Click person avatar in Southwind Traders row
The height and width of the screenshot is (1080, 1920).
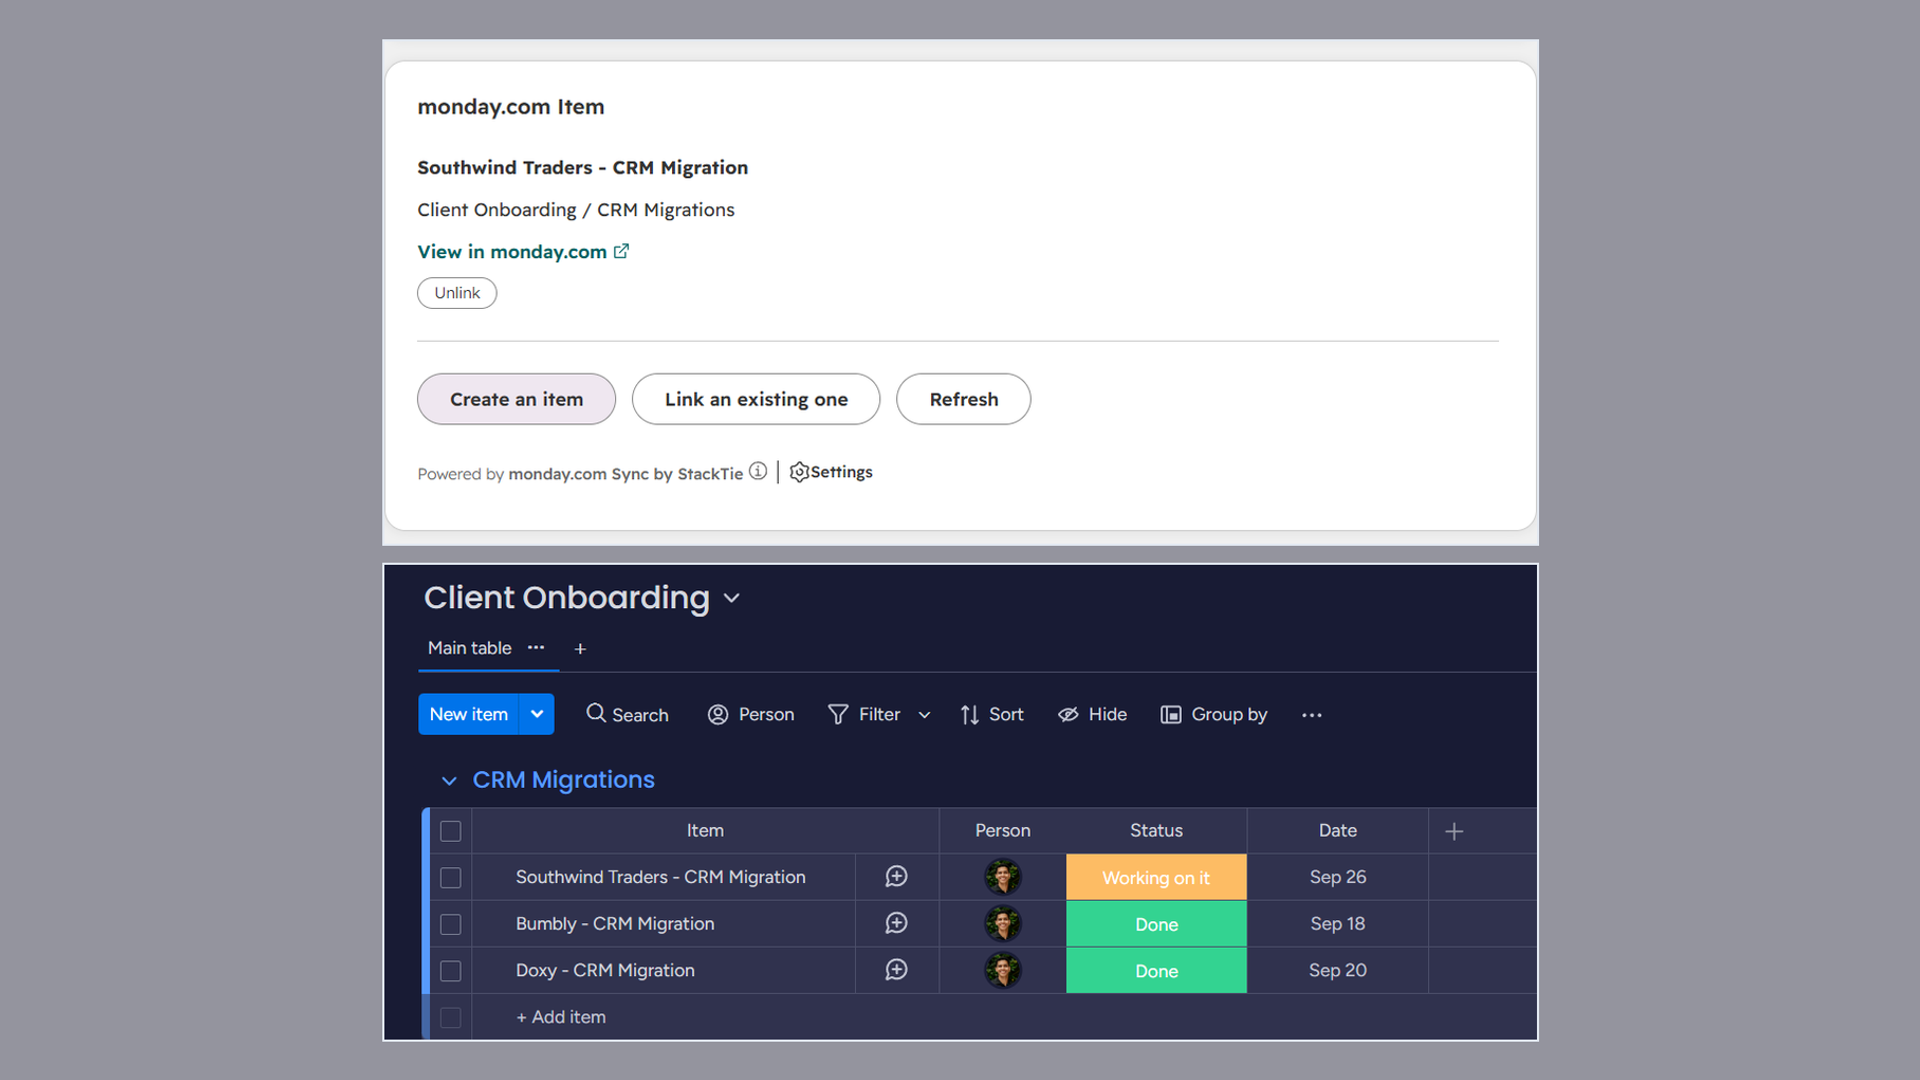[x=1003, y=877]
